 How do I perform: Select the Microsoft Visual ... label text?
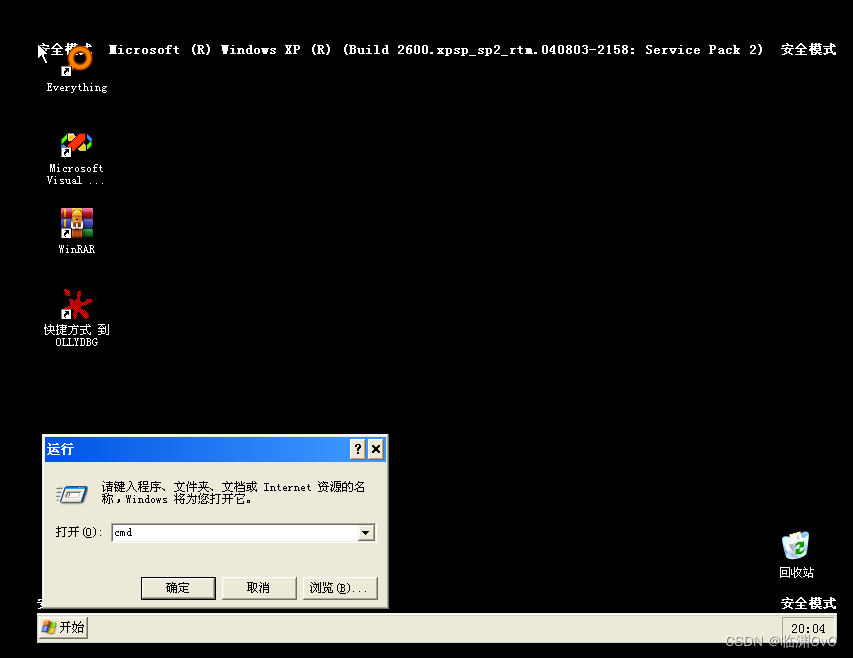[x=76, y=175]
